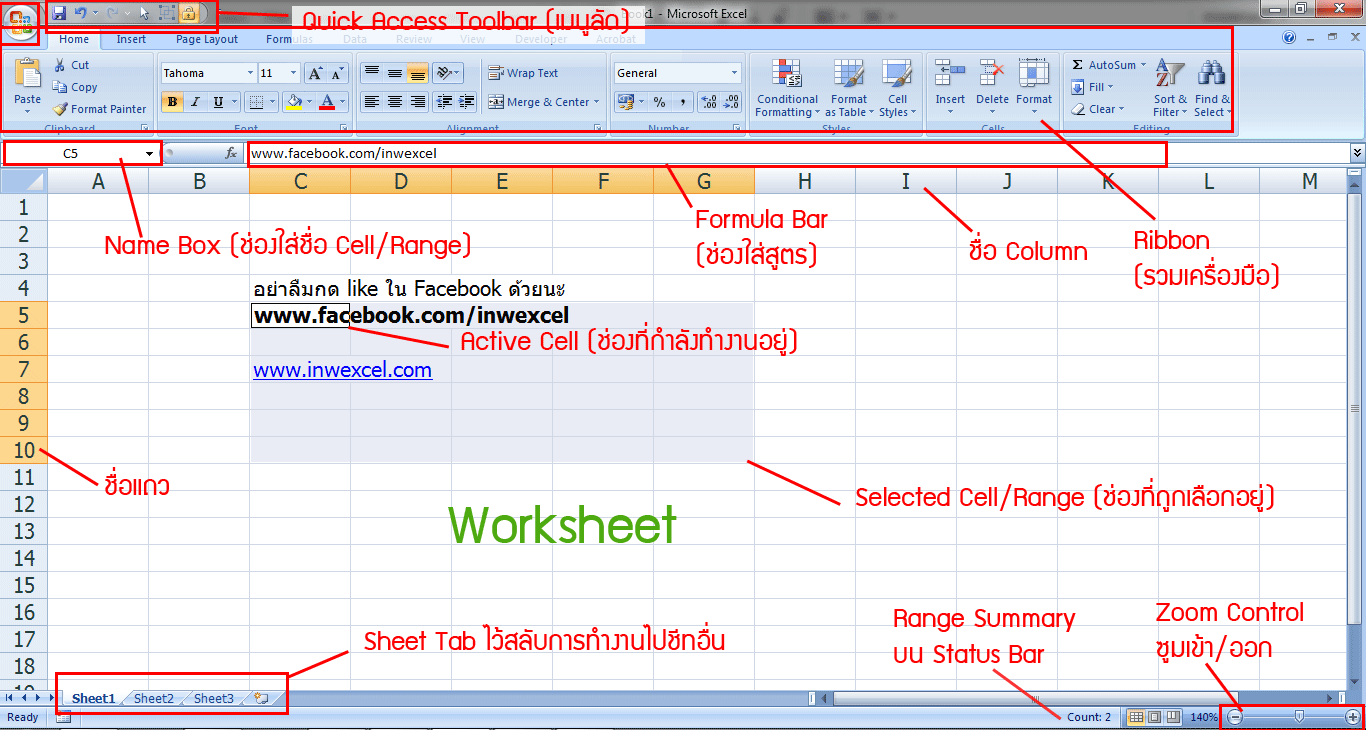Apply Comma Style number format
Screen dimensions: 1366x730
(682, 102)
